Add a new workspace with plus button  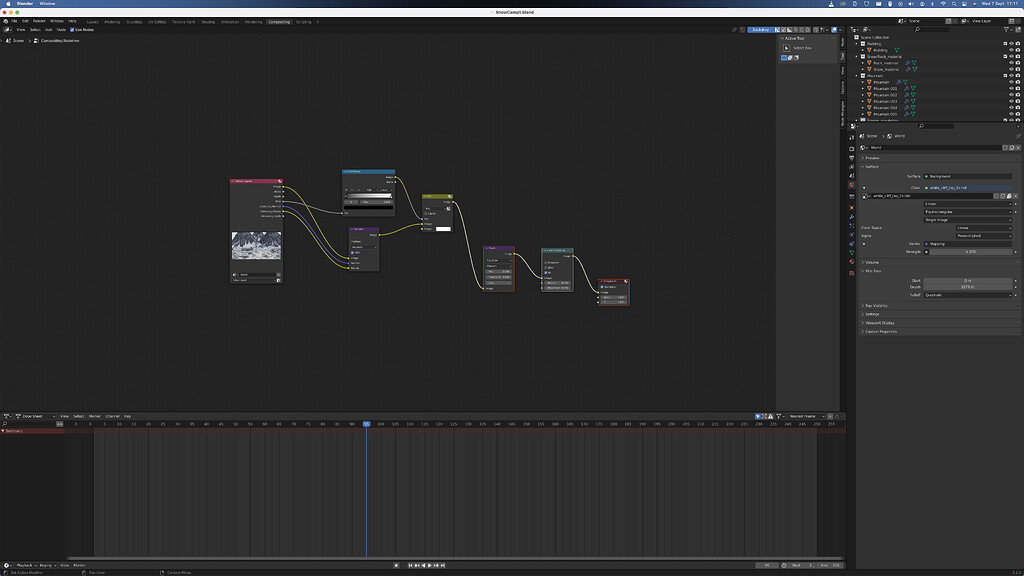tap(318, 22)
